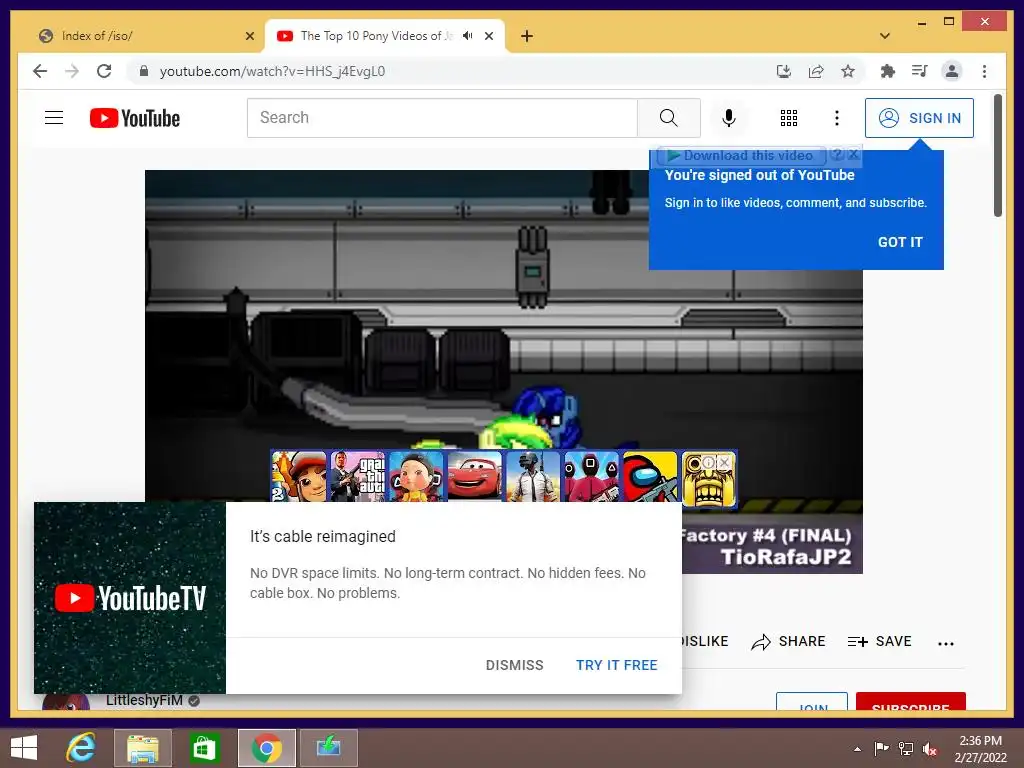The image size is (1024, 768).
Task: Open the network tray icon
Action: click(x=906, y=749)
